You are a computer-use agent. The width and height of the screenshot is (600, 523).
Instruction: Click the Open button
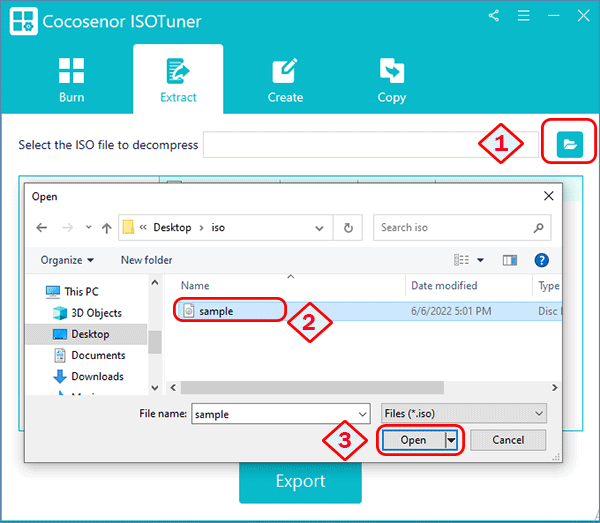[x=413, y=440]
